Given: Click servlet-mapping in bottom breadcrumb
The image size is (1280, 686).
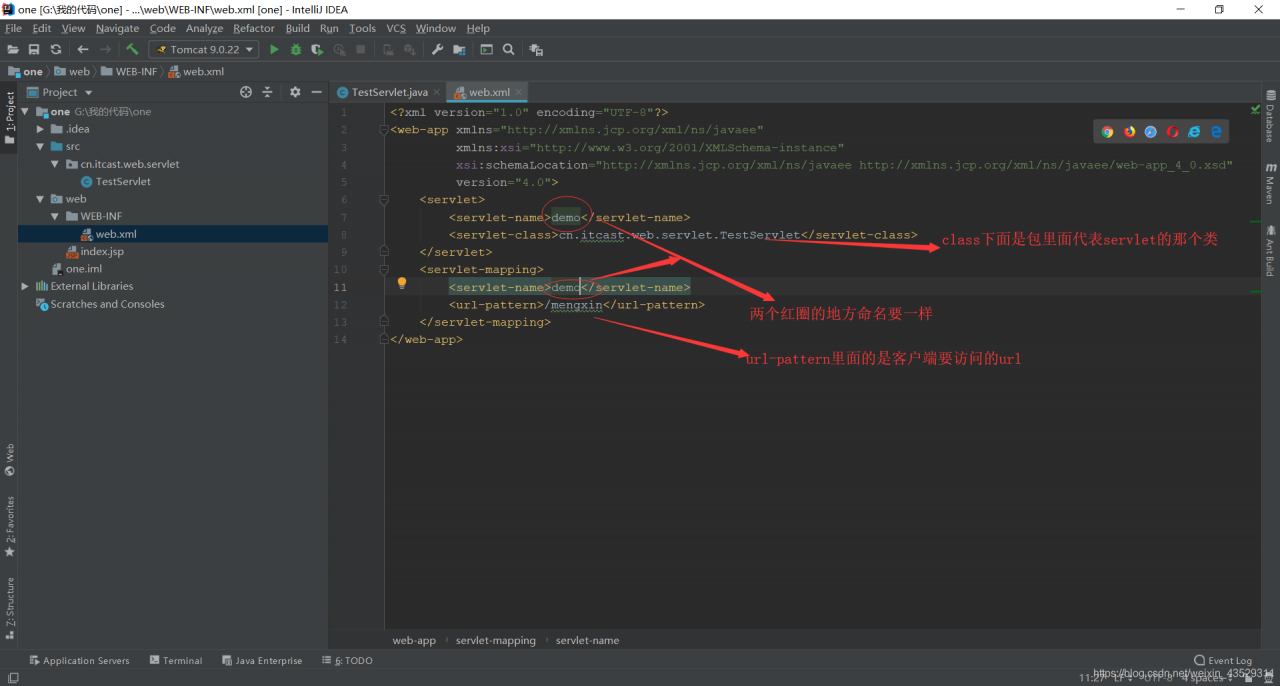Looking at the screenshot, I should click(x=496, y=640).
